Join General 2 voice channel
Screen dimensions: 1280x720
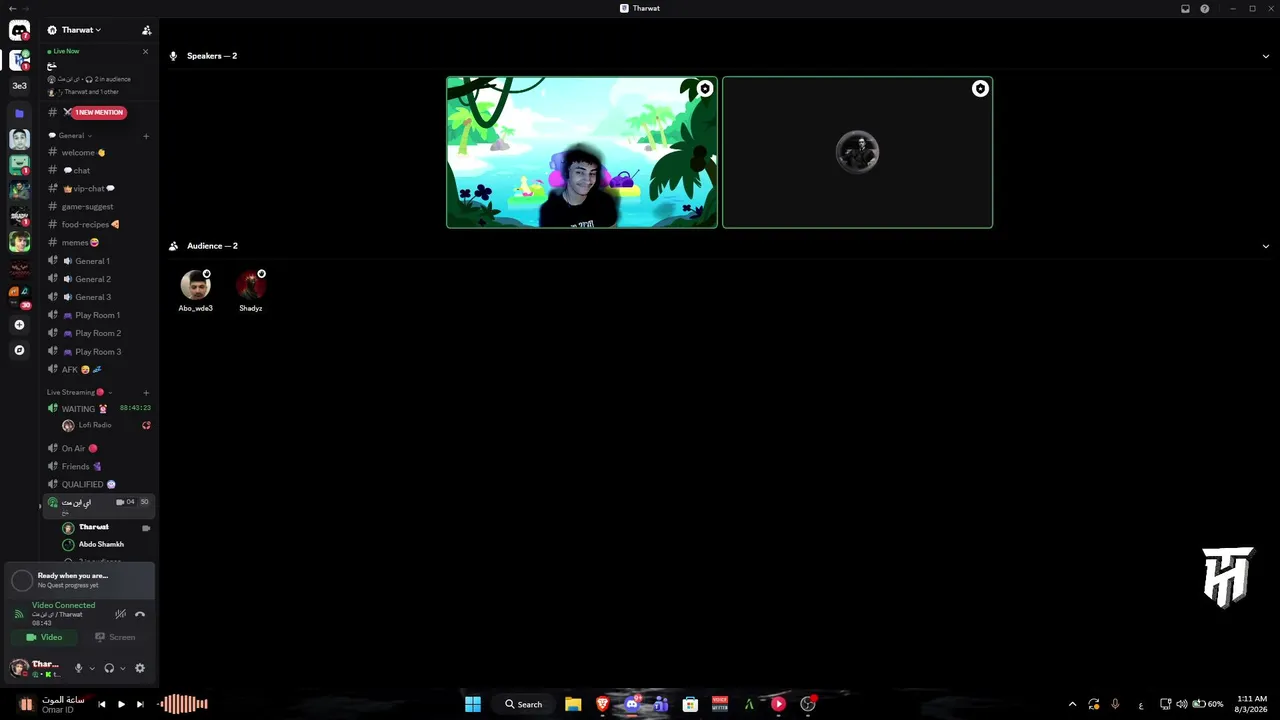click(98, 279)
